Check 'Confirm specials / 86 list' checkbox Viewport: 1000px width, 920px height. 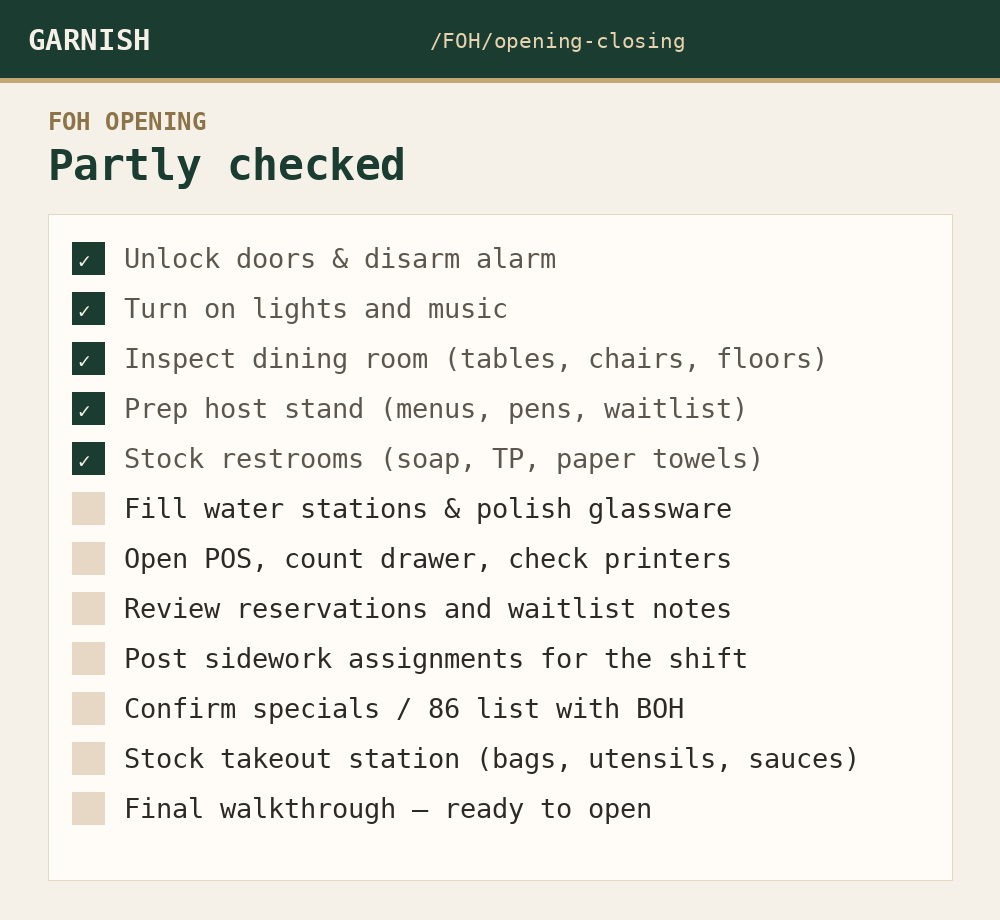[88, 708]
